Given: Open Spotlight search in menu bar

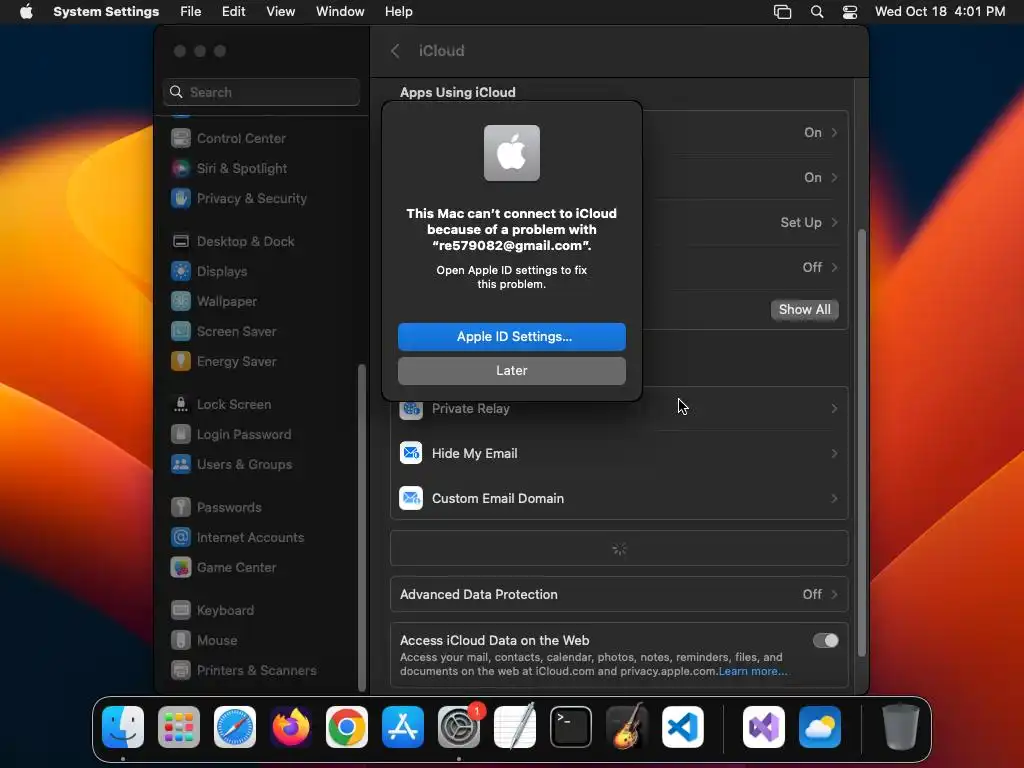Looking at the screenshot, I should (x=817, y=12).
